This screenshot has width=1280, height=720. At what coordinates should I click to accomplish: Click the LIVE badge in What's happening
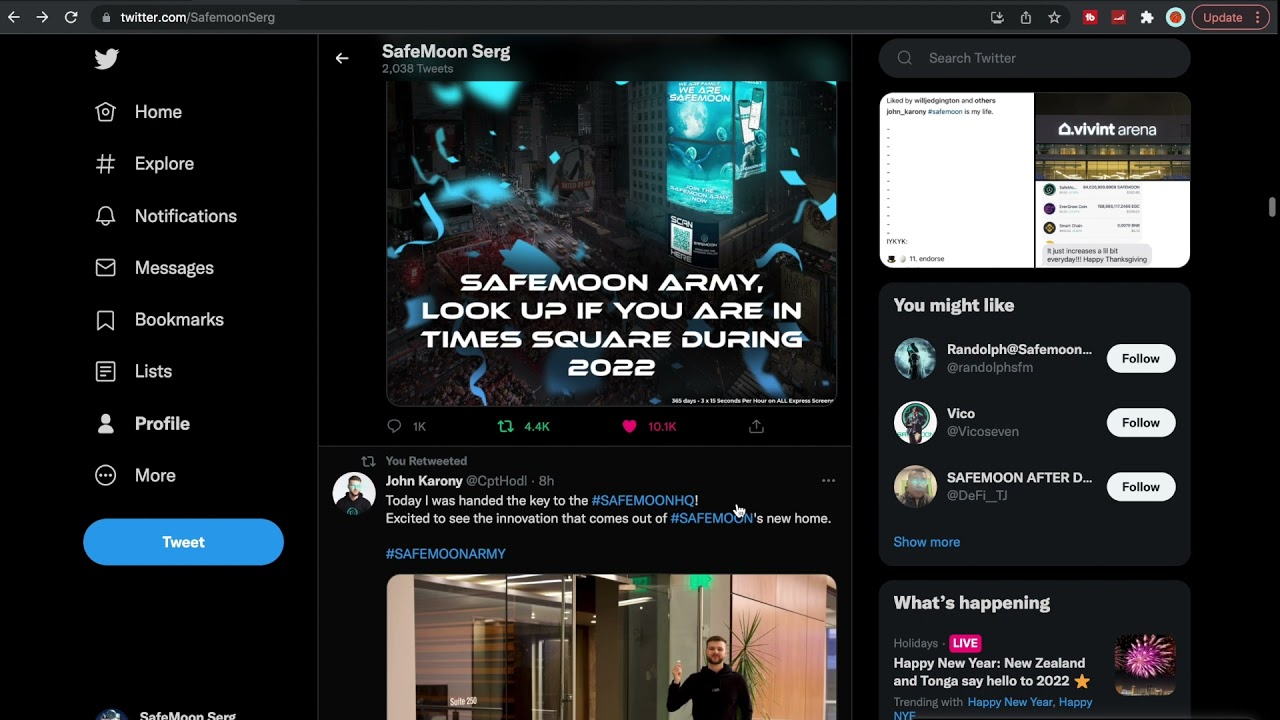click(x=965, y=643)
